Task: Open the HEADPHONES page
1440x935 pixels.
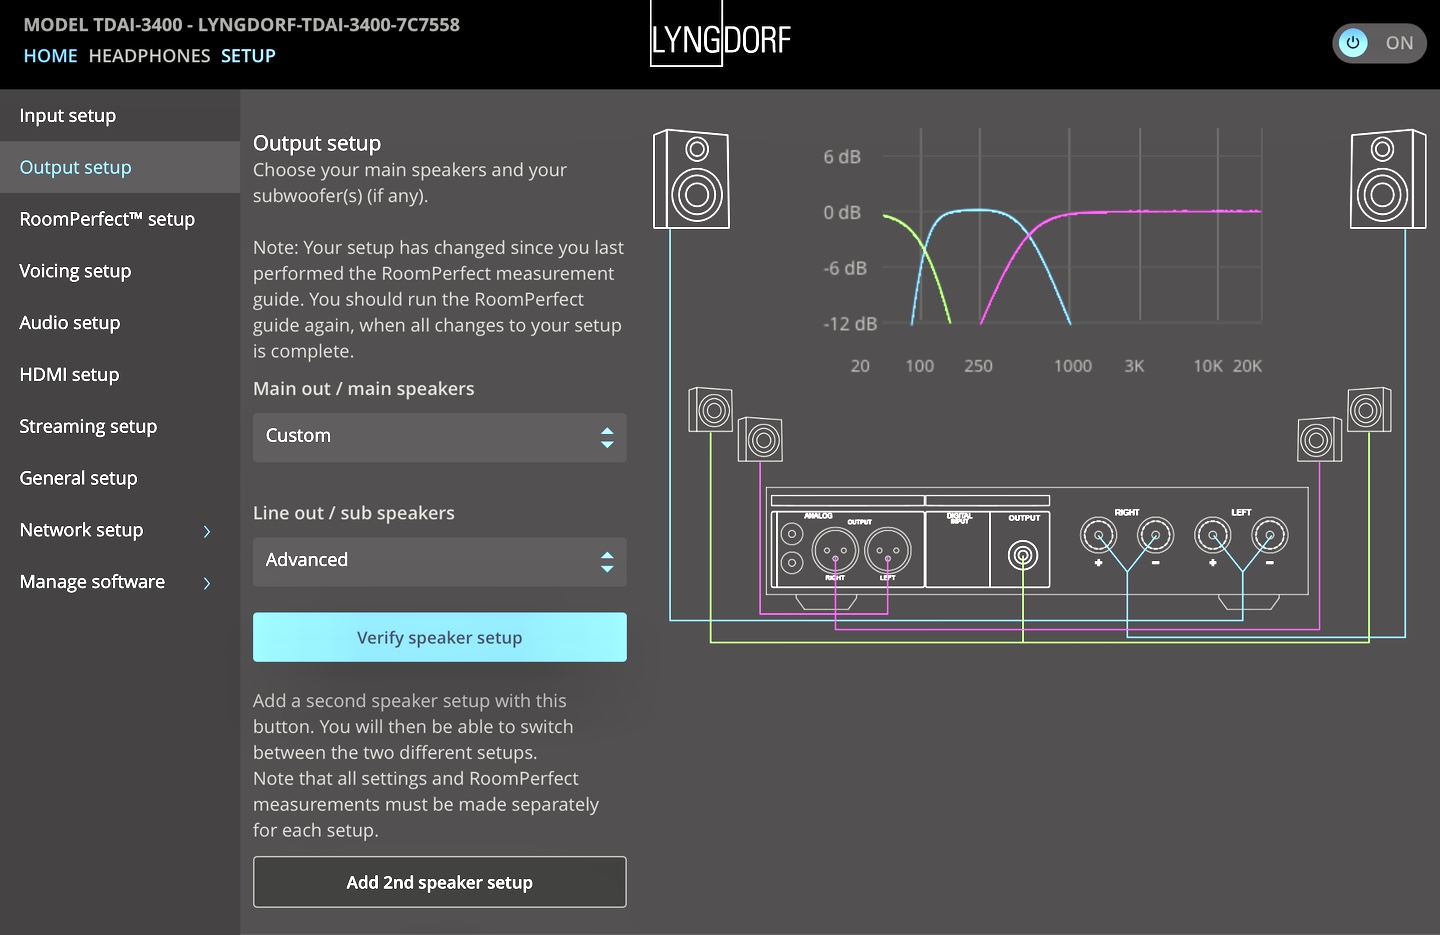Action: [x=150, y=56]
